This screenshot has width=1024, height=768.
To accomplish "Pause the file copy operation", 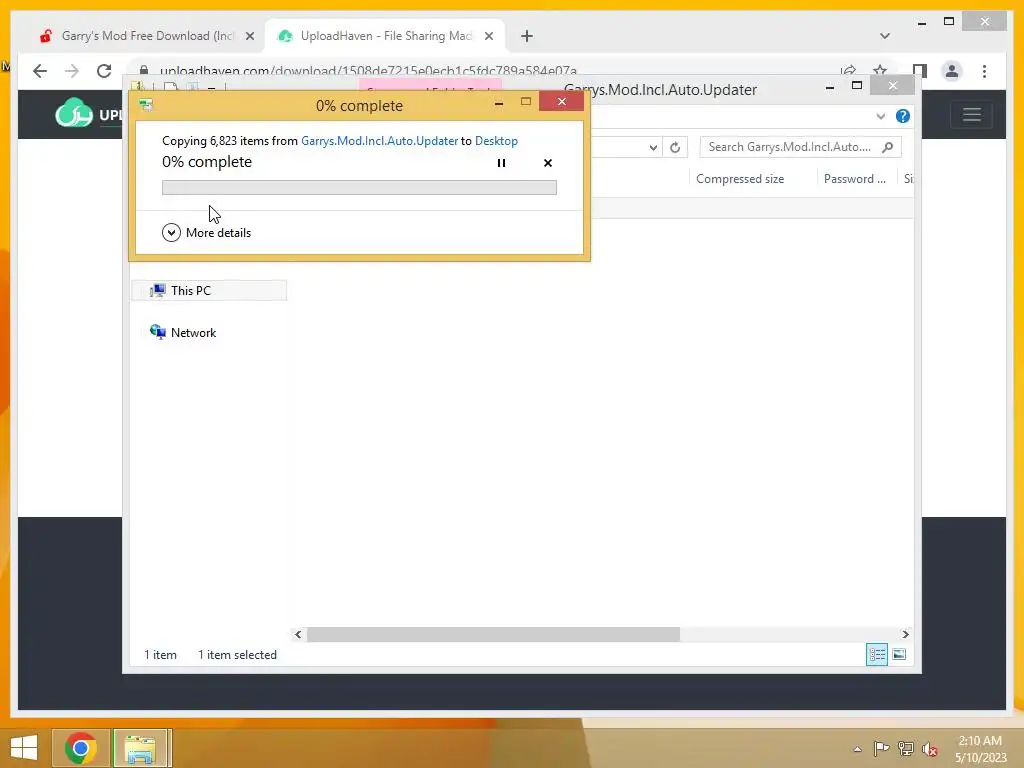I will coord(501,163).
